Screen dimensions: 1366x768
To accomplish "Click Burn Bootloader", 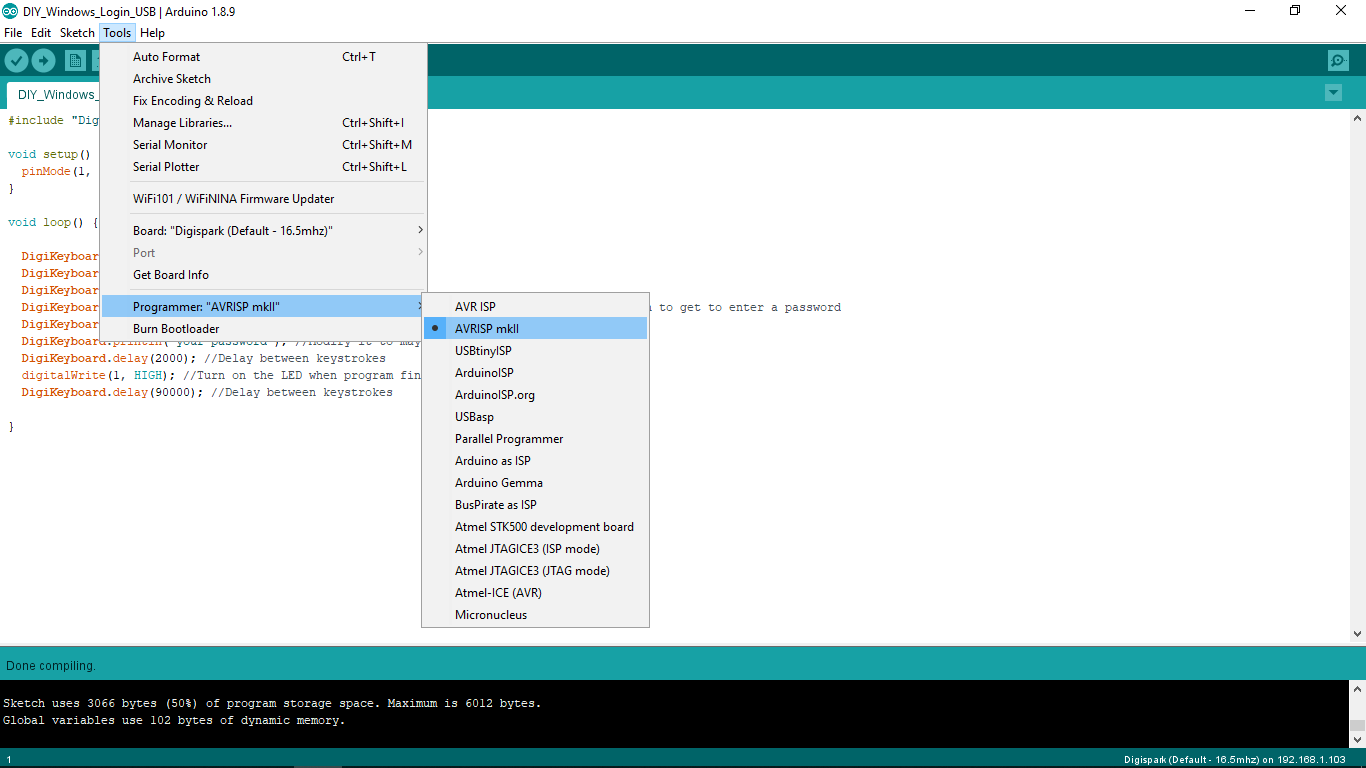I will click(x=176, y=328).
